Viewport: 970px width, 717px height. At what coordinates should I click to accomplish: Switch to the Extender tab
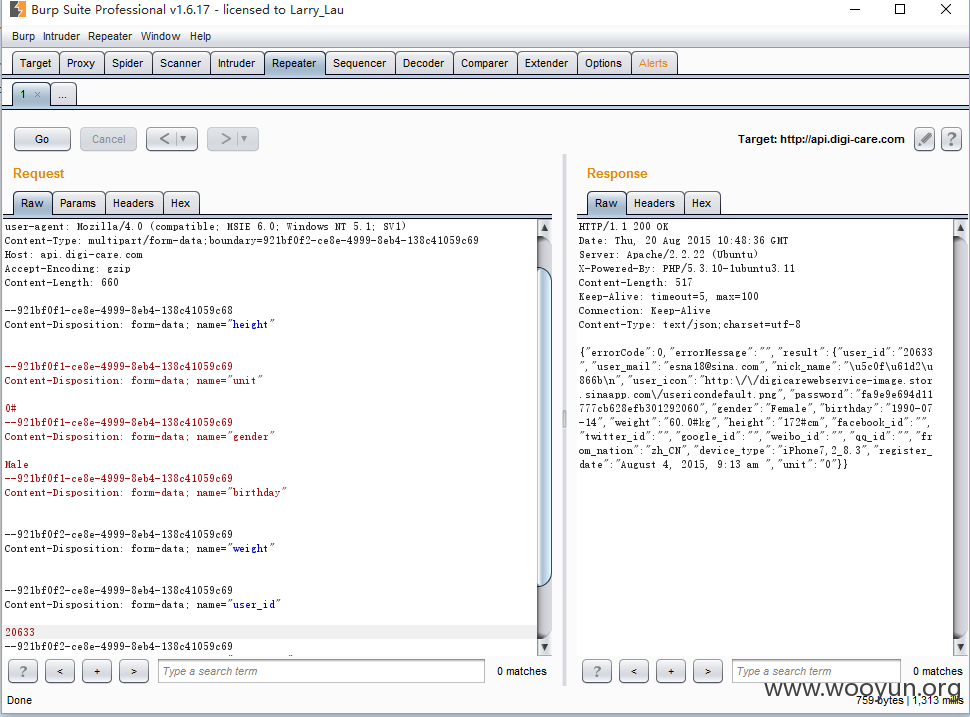tap(546, 63)
